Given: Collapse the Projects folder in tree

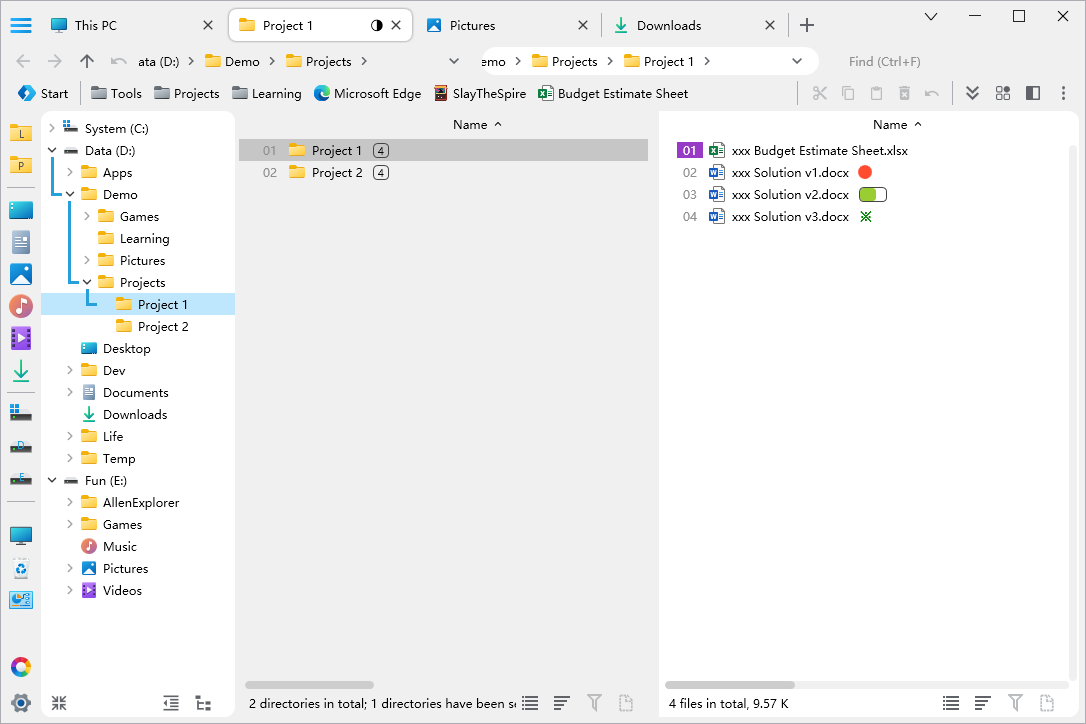Looking at the screenshot, I should tap(87, 283).
